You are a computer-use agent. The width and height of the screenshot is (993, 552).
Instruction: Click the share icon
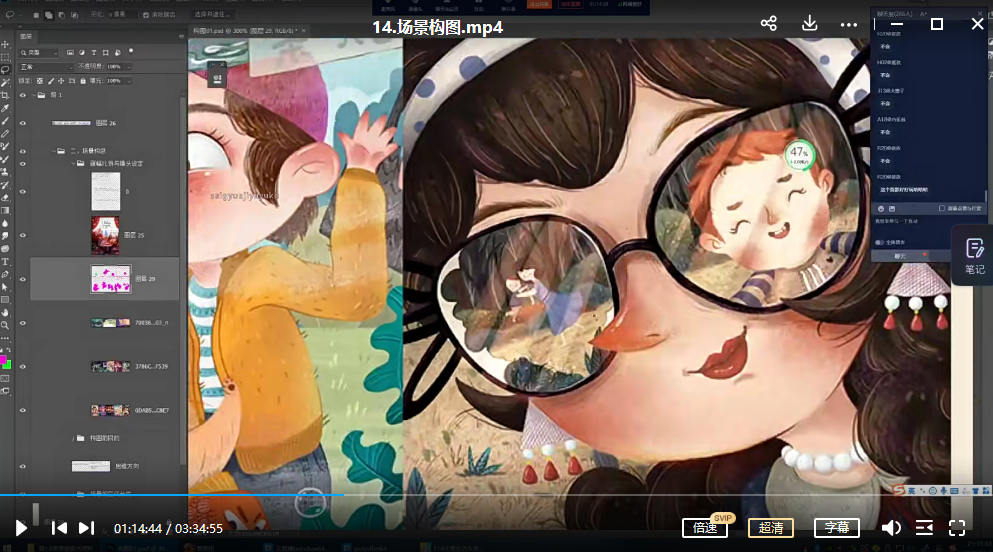pyautogui.click(x=768, y=24)
